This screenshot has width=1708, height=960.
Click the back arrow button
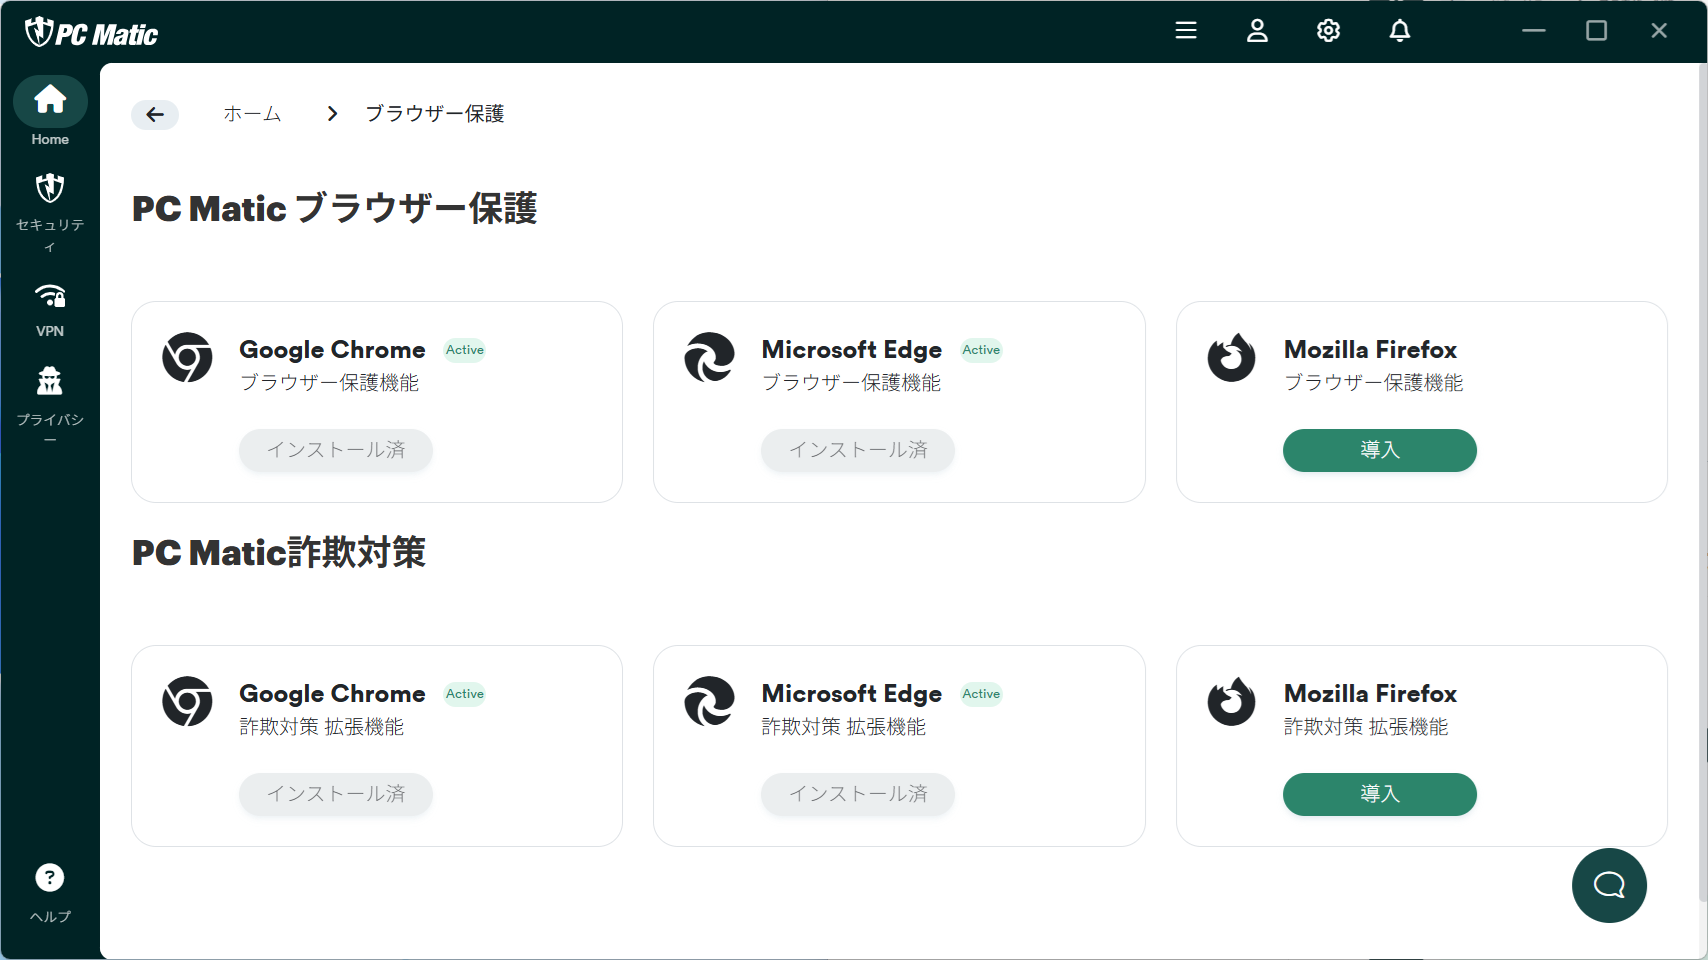coord(155,115)
